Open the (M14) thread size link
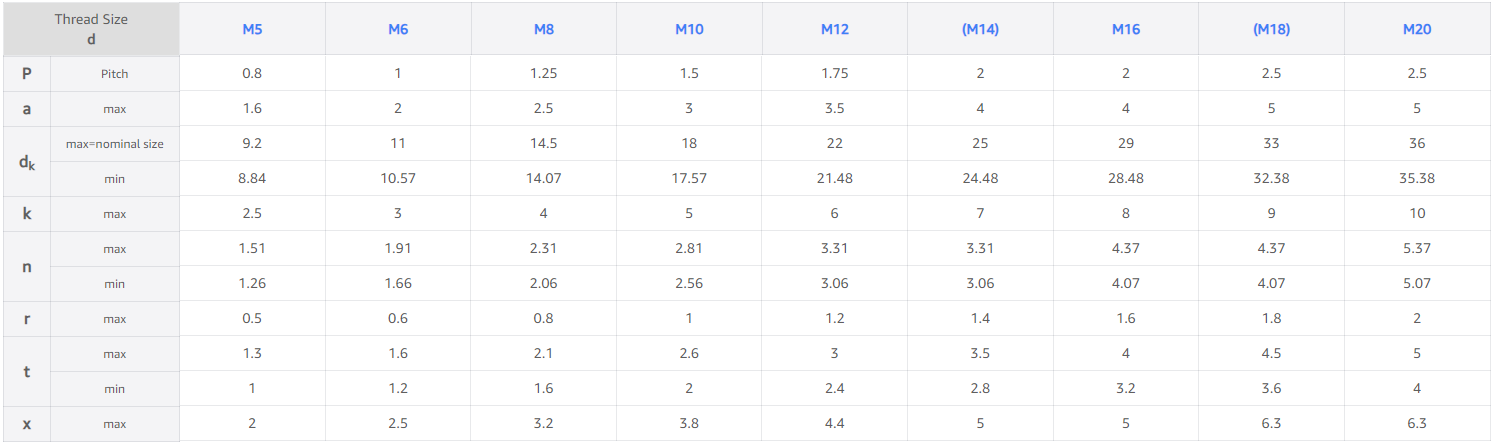 [x=980, y=29]
